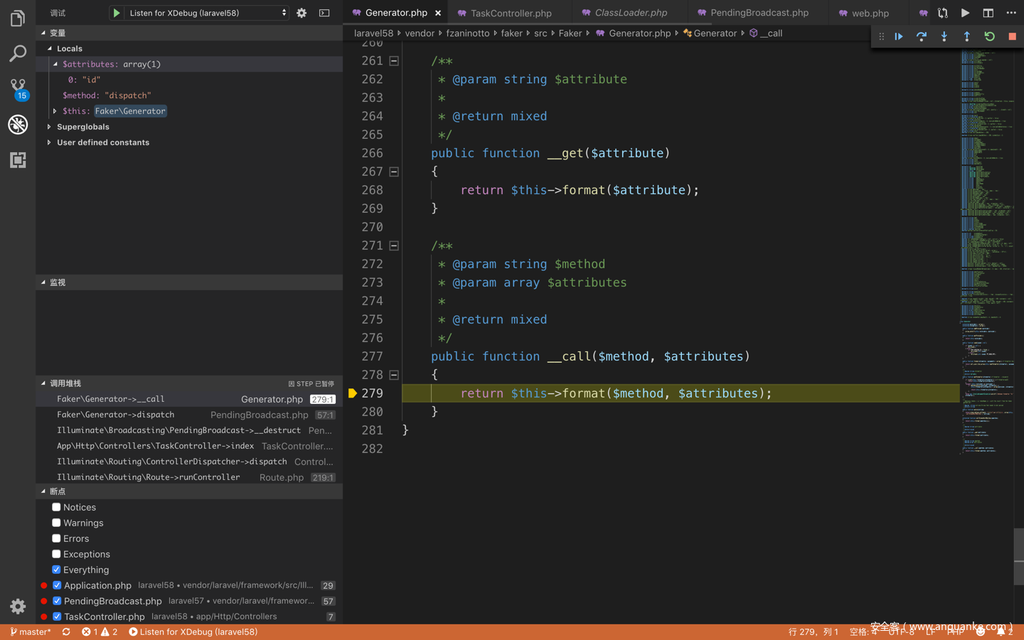Image resolution: width=1024 pixels, height=640 pixels.
Task: Open launch.json with the gear icon
Action: pyautogui.click(x=301, y=13)
